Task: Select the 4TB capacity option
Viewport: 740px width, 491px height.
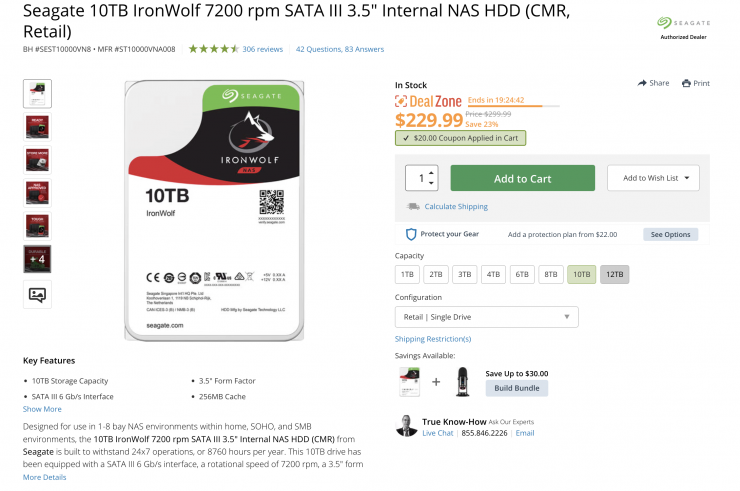Action: (493, 274)
